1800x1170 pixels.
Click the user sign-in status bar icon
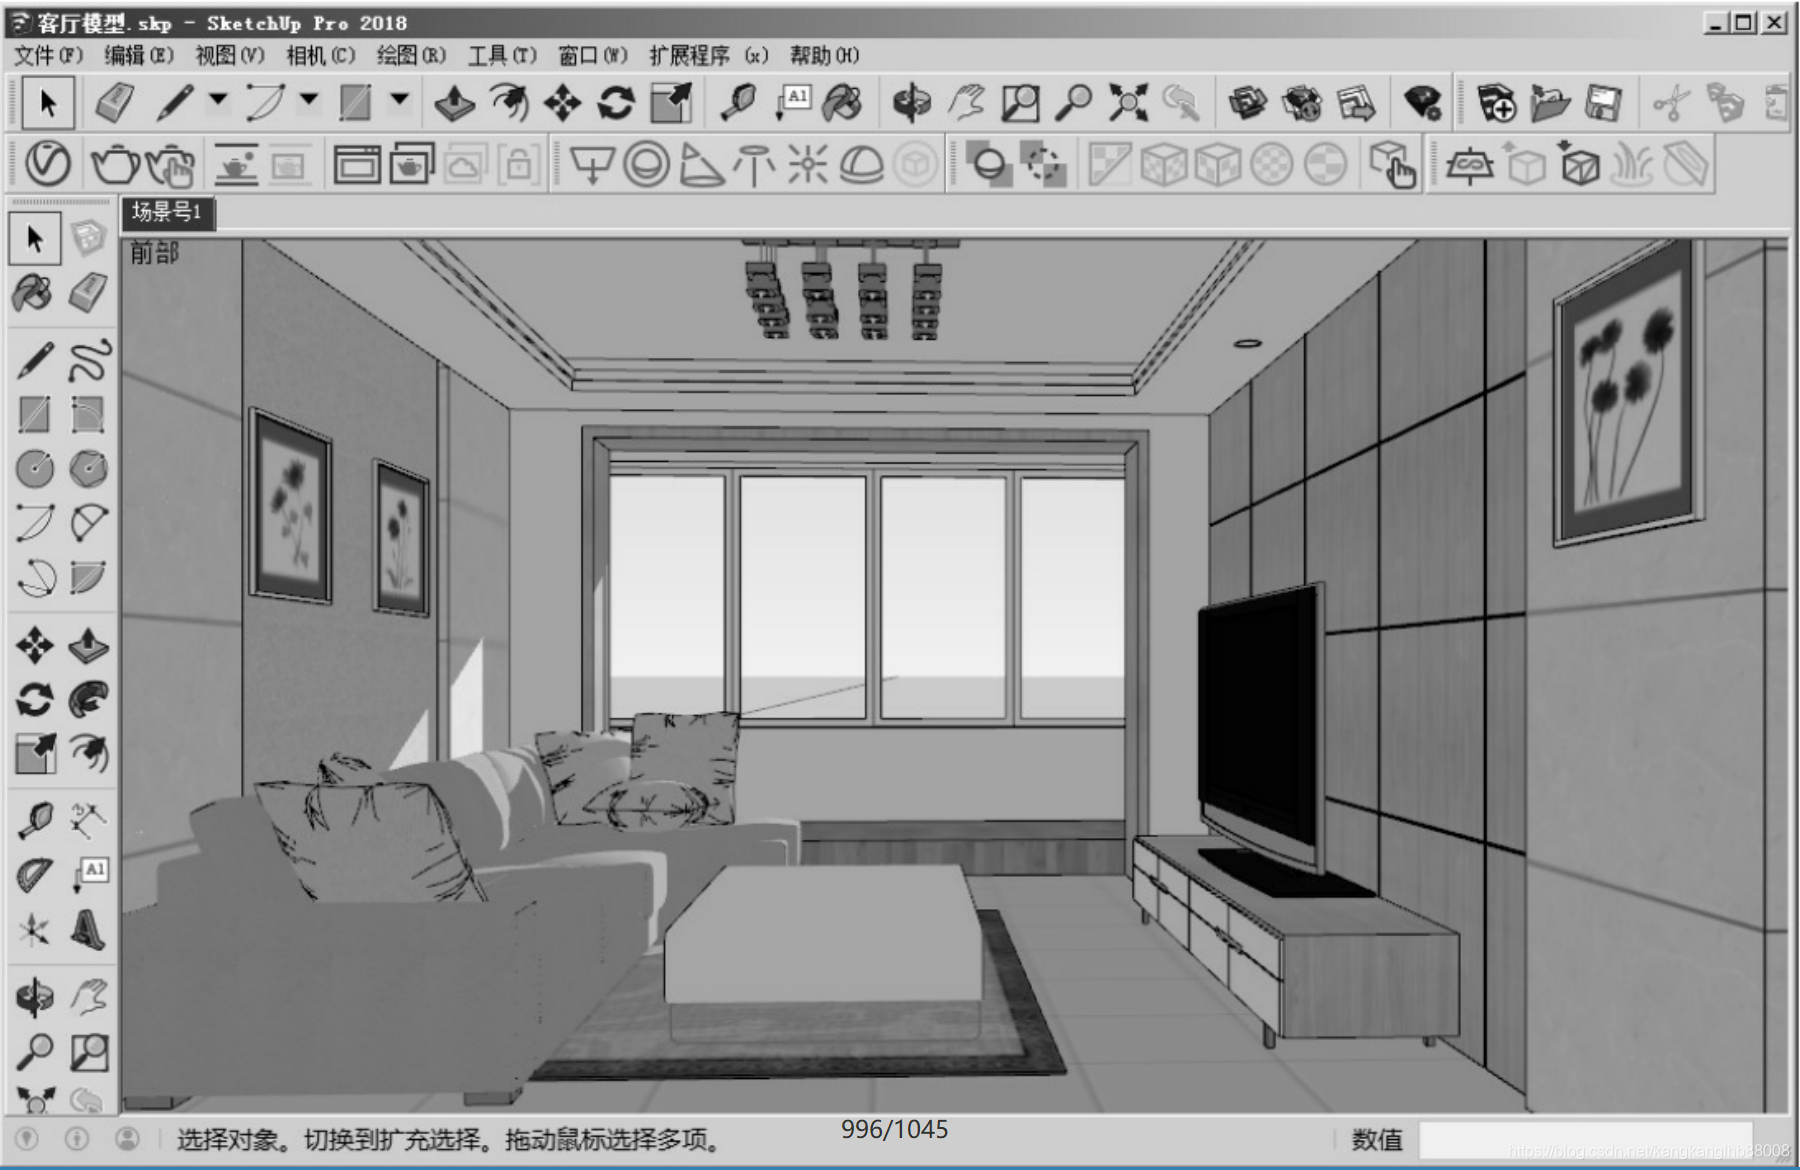click(127, 1139)
